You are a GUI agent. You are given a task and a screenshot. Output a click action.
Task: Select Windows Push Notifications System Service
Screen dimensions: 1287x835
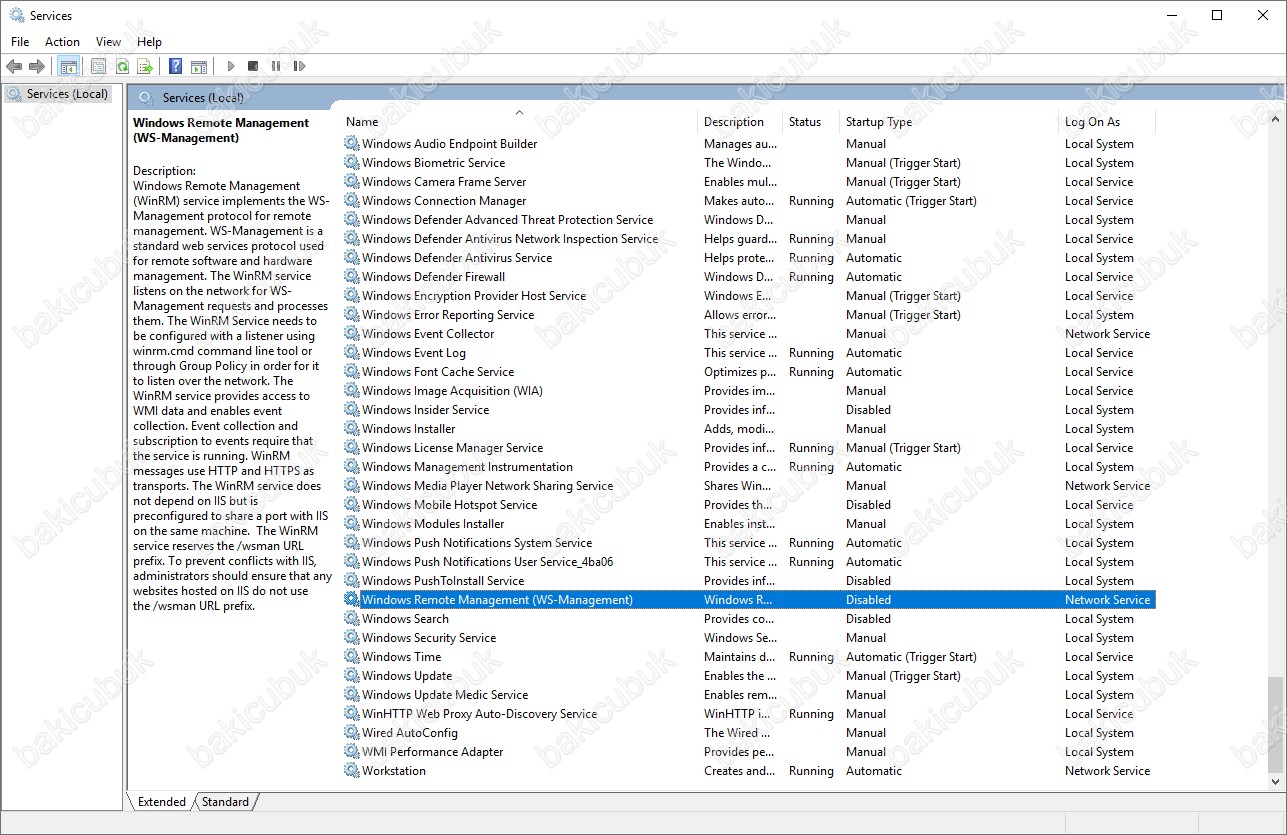(x=749, y=543)
